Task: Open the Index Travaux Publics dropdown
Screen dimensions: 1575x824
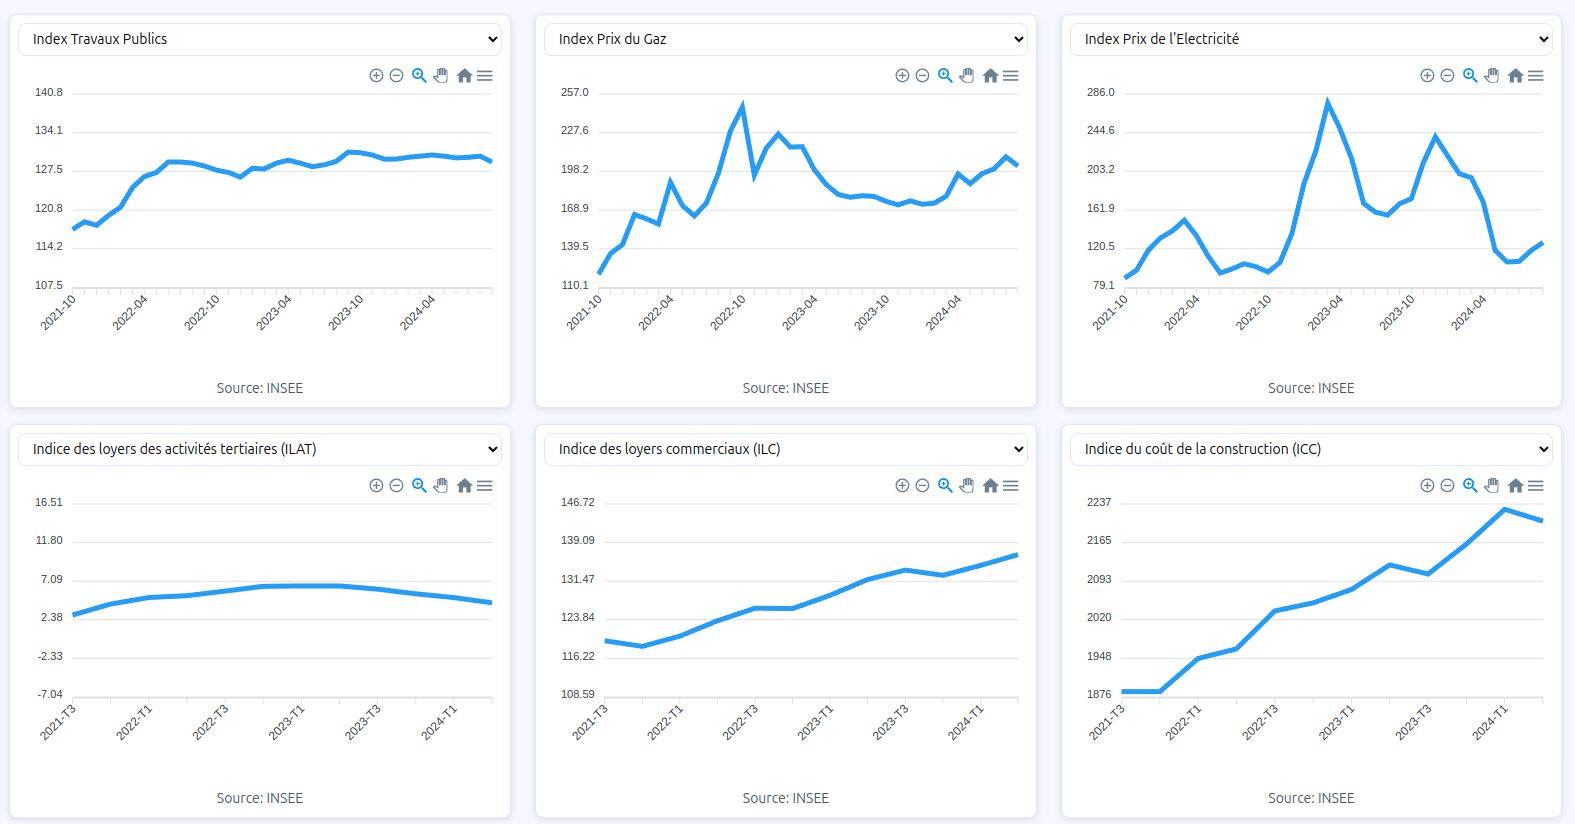Action: pyautogui.click(x=260, y=39)
